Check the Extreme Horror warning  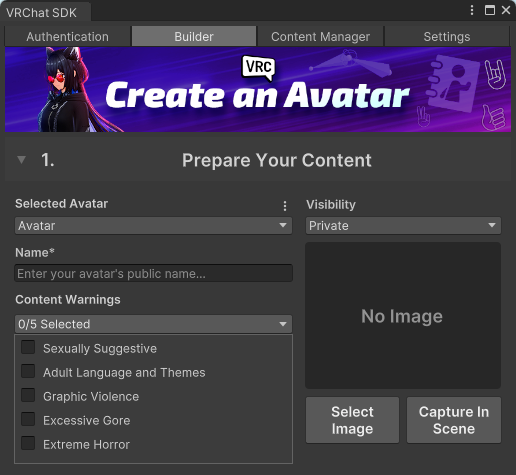(28, 443)
